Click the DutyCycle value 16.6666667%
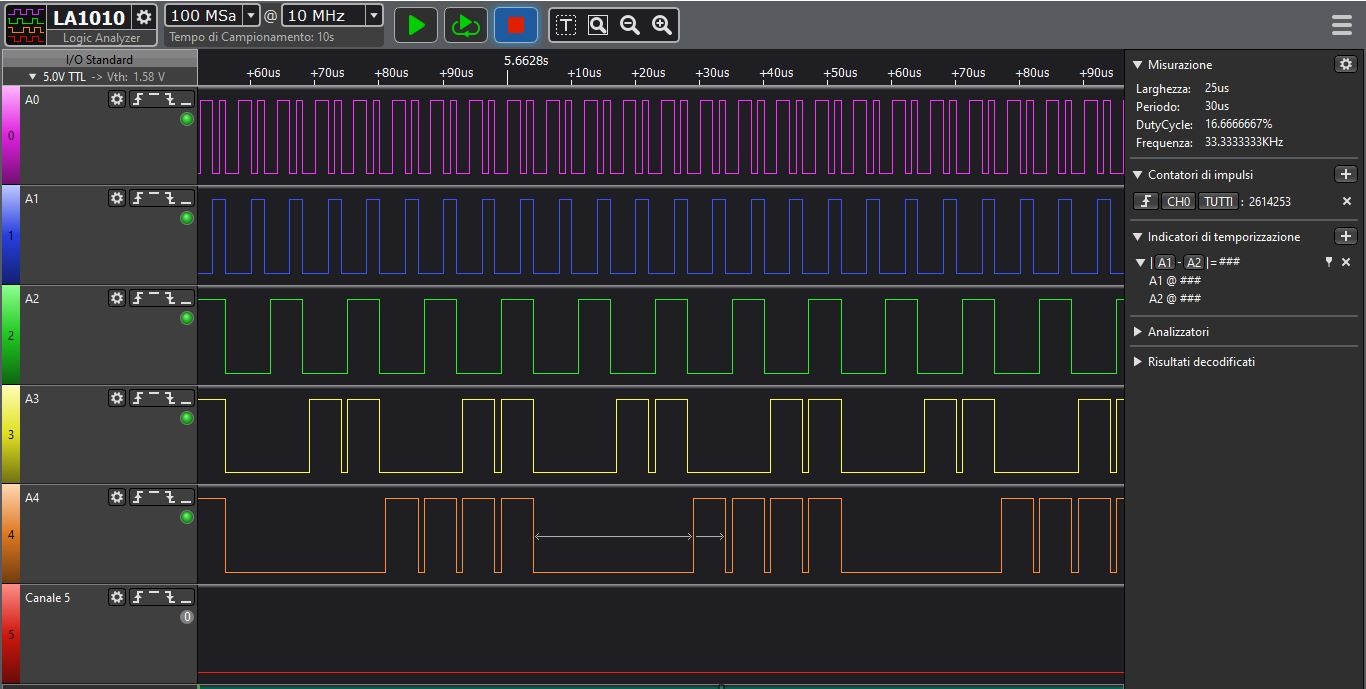 [x=1238, y=124]
